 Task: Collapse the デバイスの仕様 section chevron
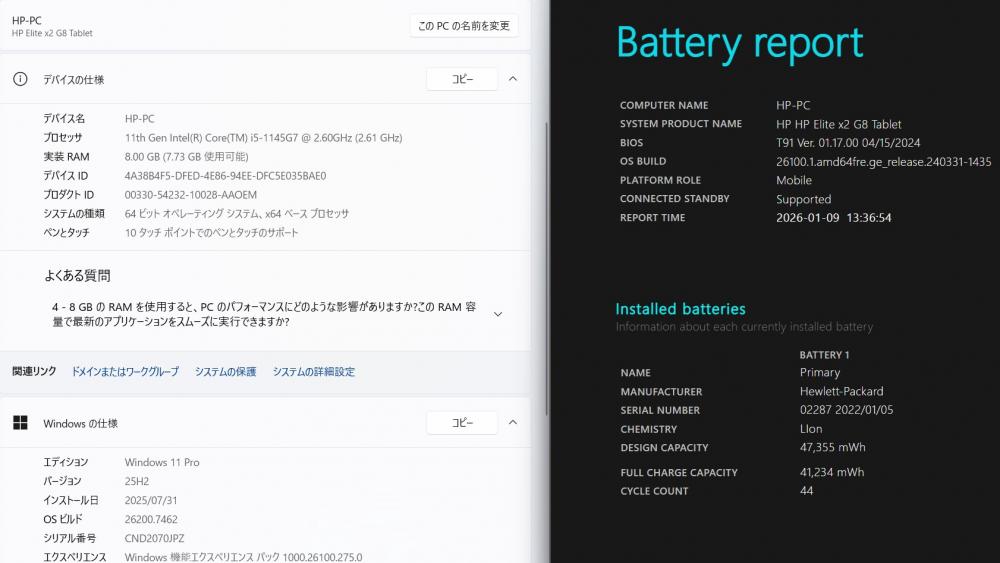tap(513, 79)
